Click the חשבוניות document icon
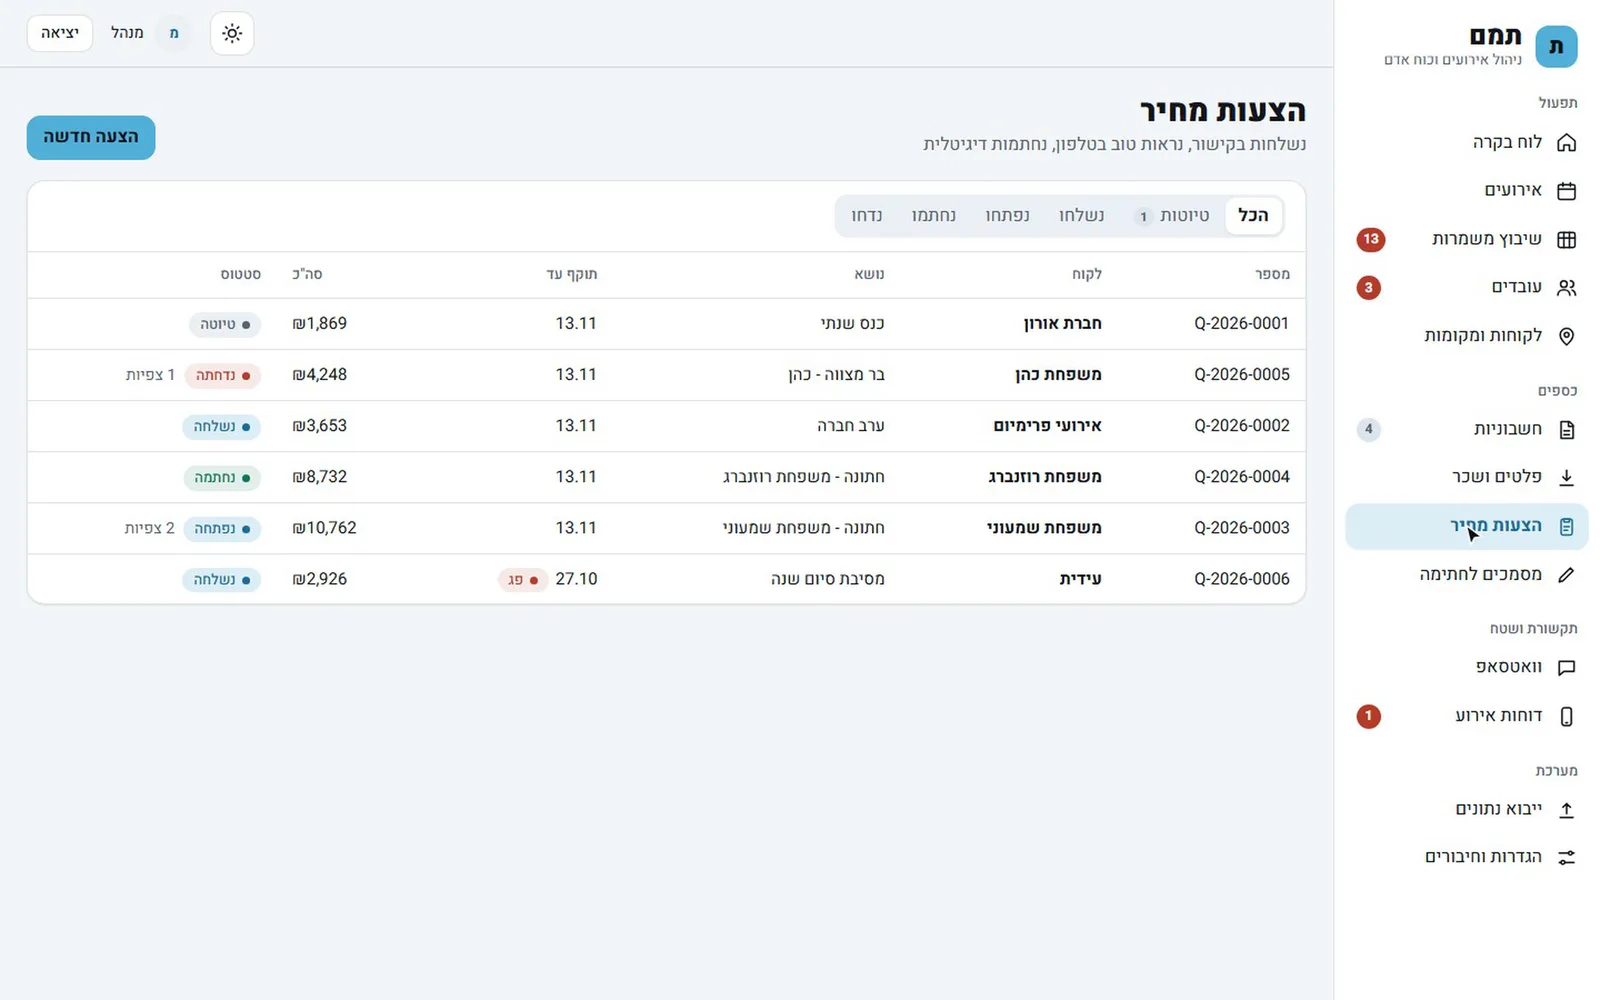The image size is (1600, 1000). [x=1566, y=429]
